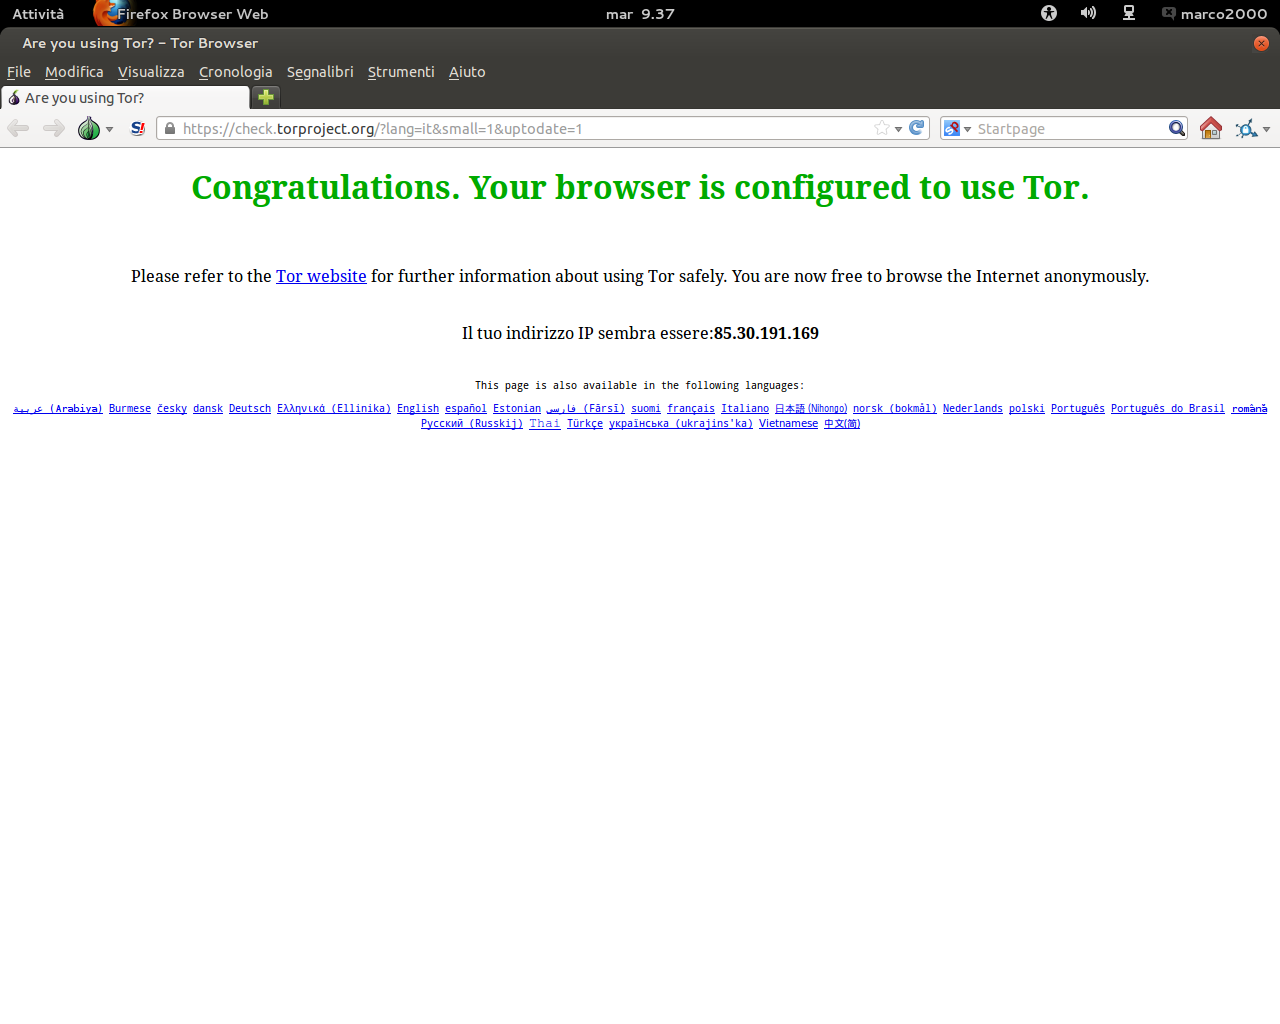Click the Startpage search engine icon
The image size is (1280, 1024).
952,128
